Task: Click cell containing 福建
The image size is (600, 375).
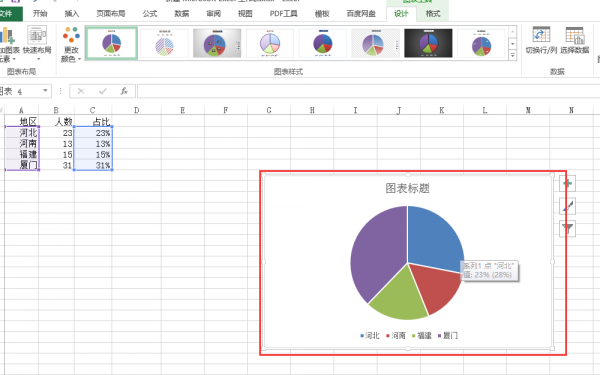Action: point(21,154)
